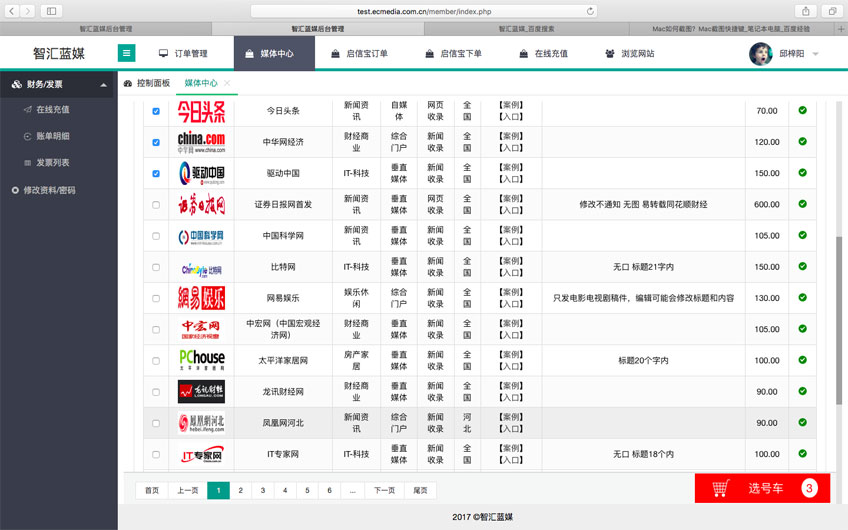
Task: Click the 龙讯财经 logo thumbnail
Action: click(x=201, y=392)
